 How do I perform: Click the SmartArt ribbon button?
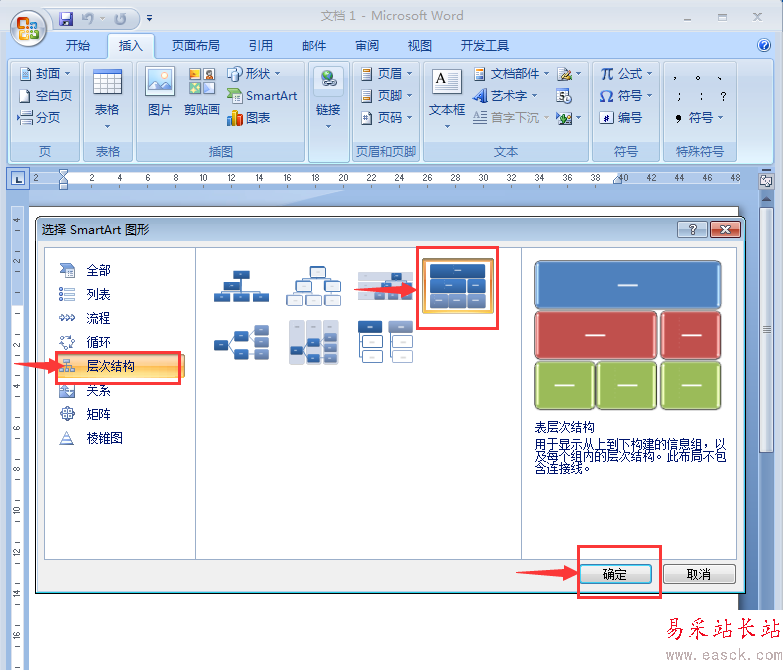click(263, 95)
